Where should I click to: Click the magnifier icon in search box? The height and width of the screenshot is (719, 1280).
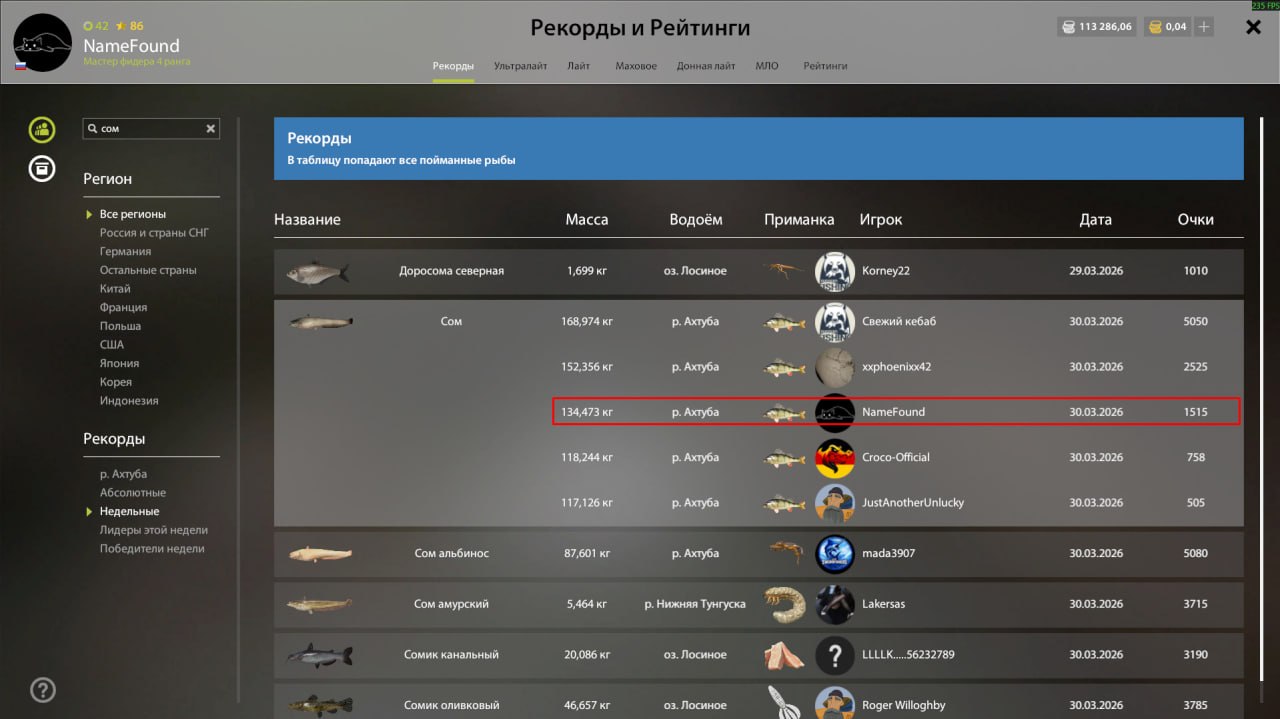(x=93, y=129)
